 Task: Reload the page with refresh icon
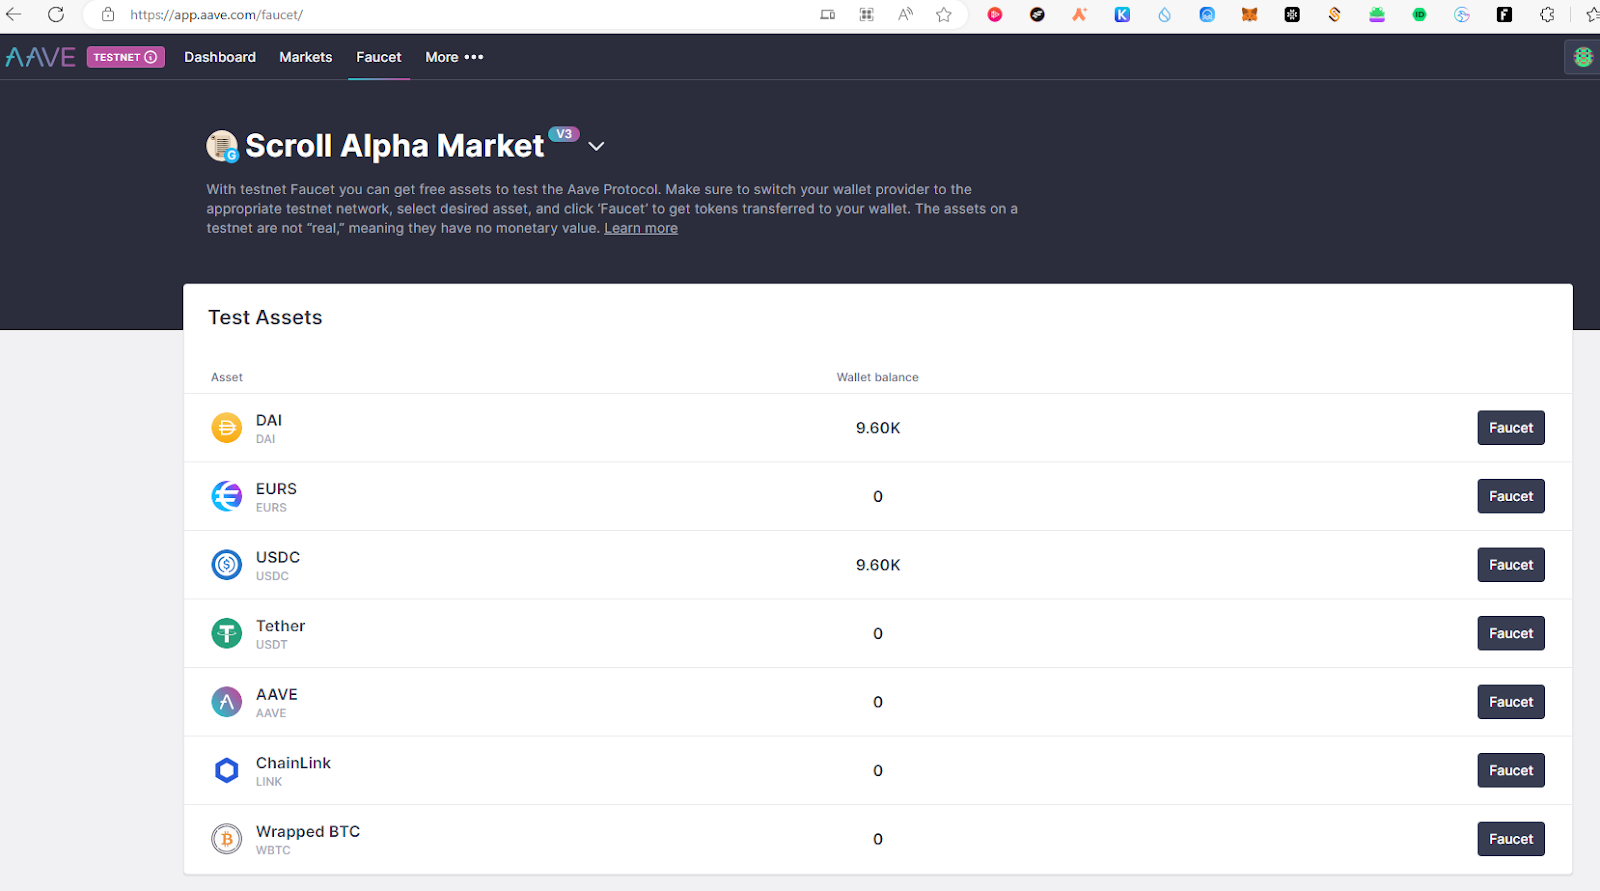click(56, 14)
